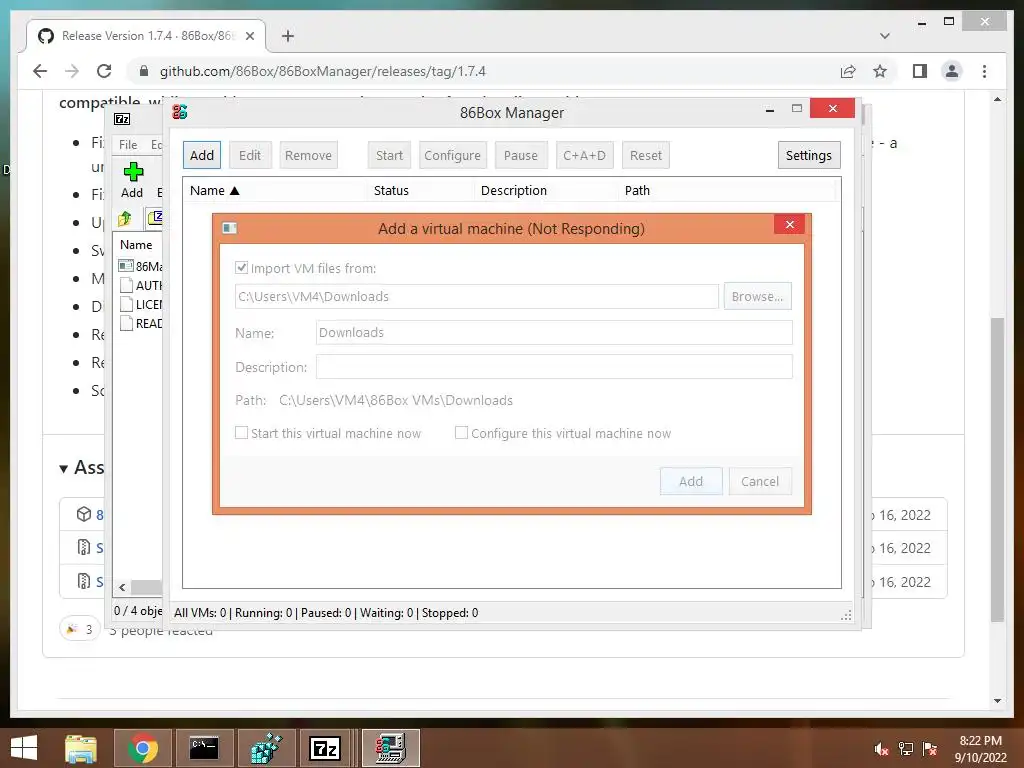Toggle the Chrome side panel icon
Image resolution: width=1024 pixels, height=768 pixels.
click(x=920, y=71)
